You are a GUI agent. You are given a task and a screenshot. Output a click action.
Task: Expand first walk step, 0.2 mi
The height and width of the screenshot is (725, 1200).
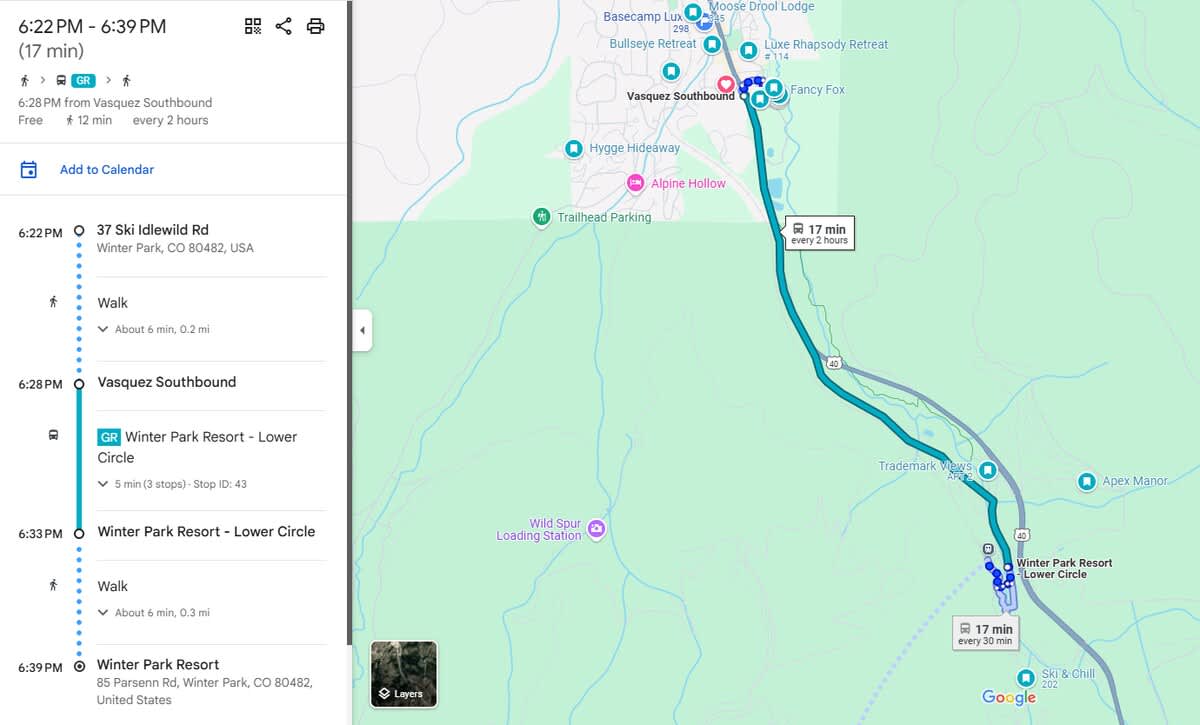(x=103, y=329)
